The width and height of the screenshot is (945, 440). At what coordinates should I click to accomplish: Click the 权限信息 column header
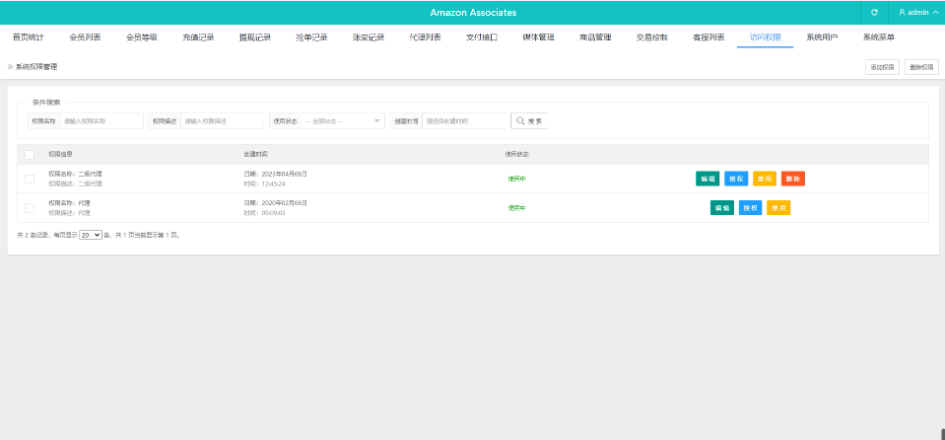click(61, 155)
